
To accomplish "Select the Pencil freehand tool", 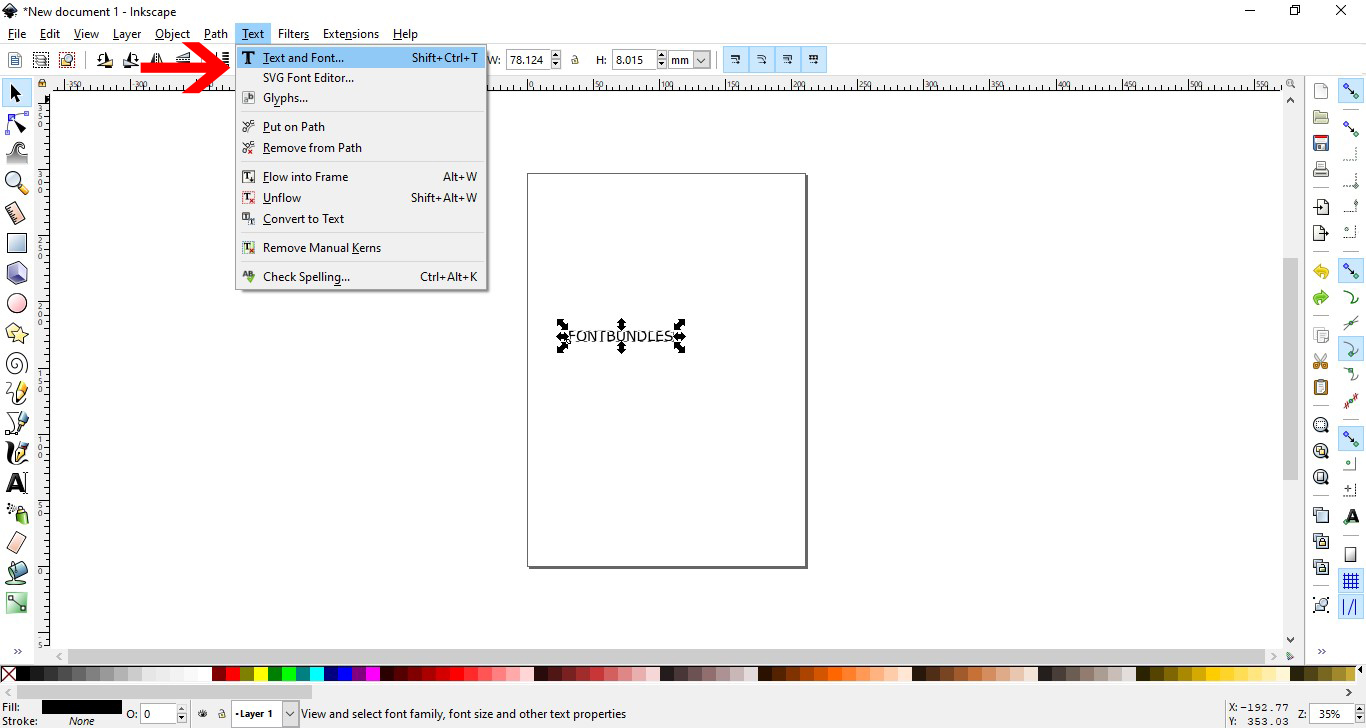I will click(16, 393).
